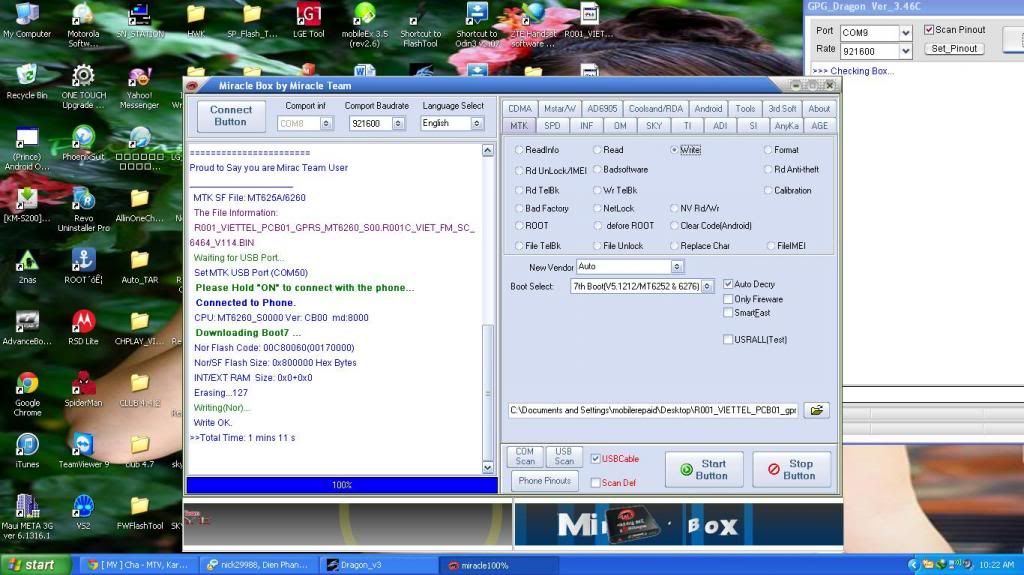Click the USB Scan button
This screenshot has height=575, width=1024.
pos(564,456)
